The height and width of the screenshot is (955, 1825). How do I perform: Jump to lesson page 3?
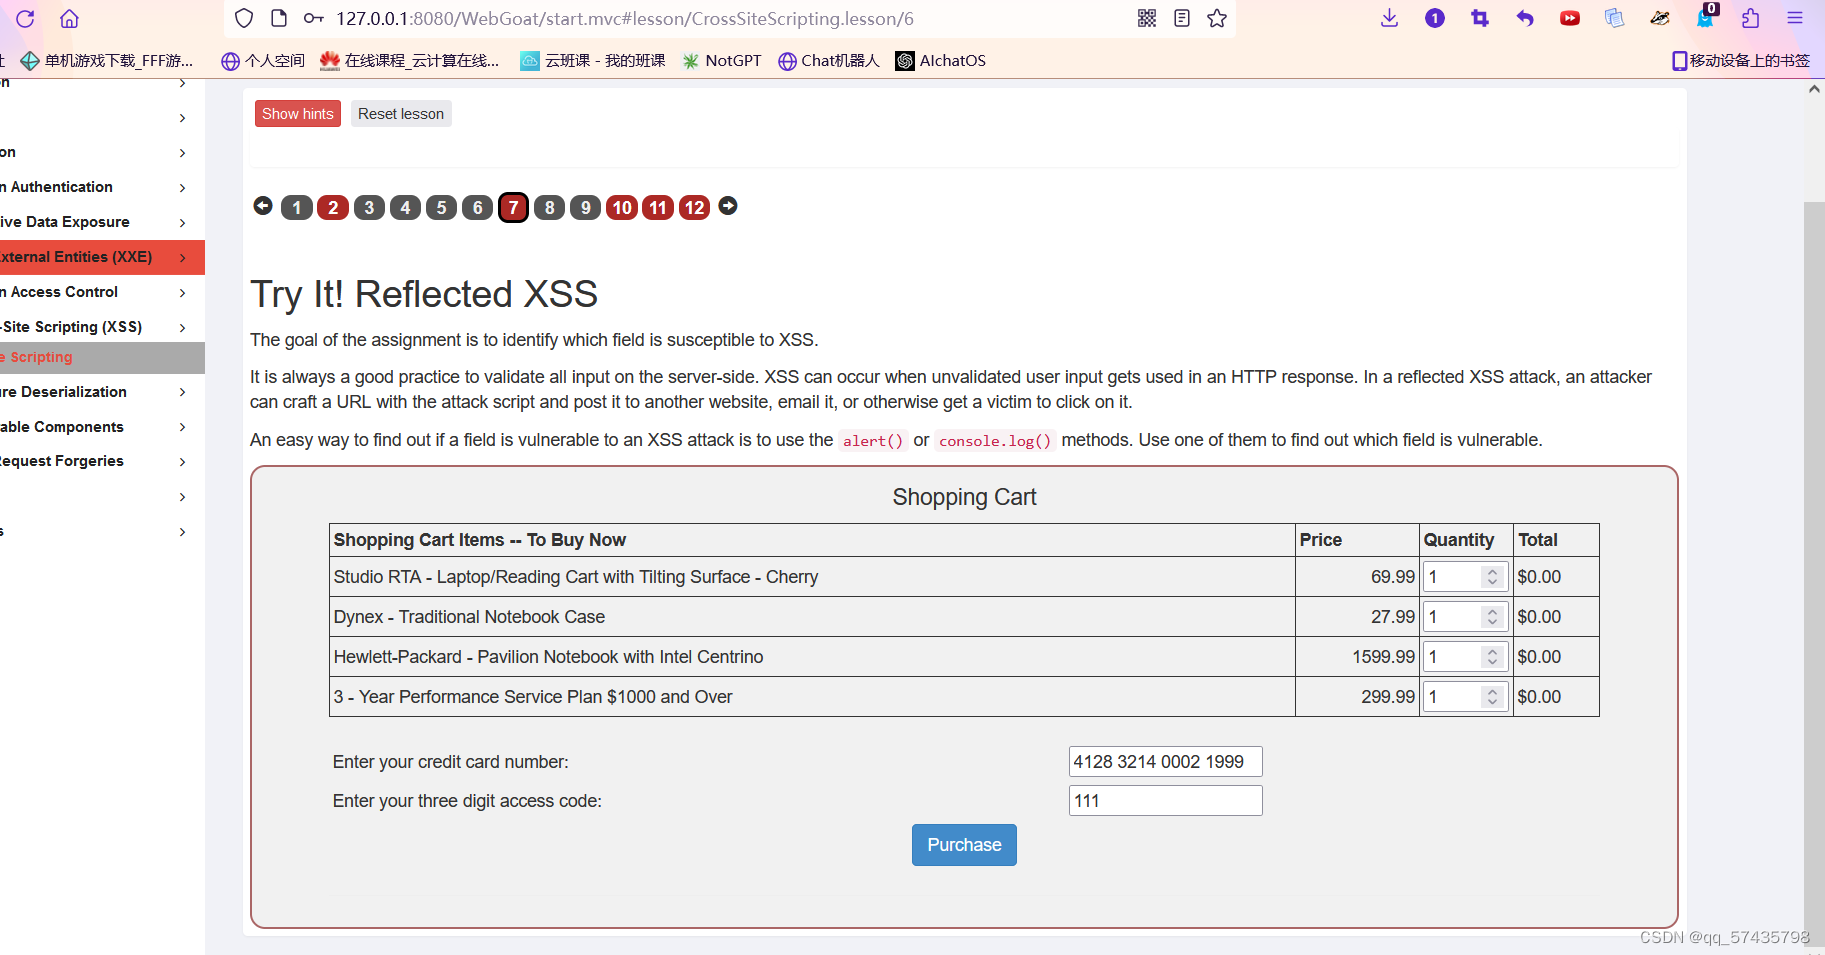tap(369, 207)
